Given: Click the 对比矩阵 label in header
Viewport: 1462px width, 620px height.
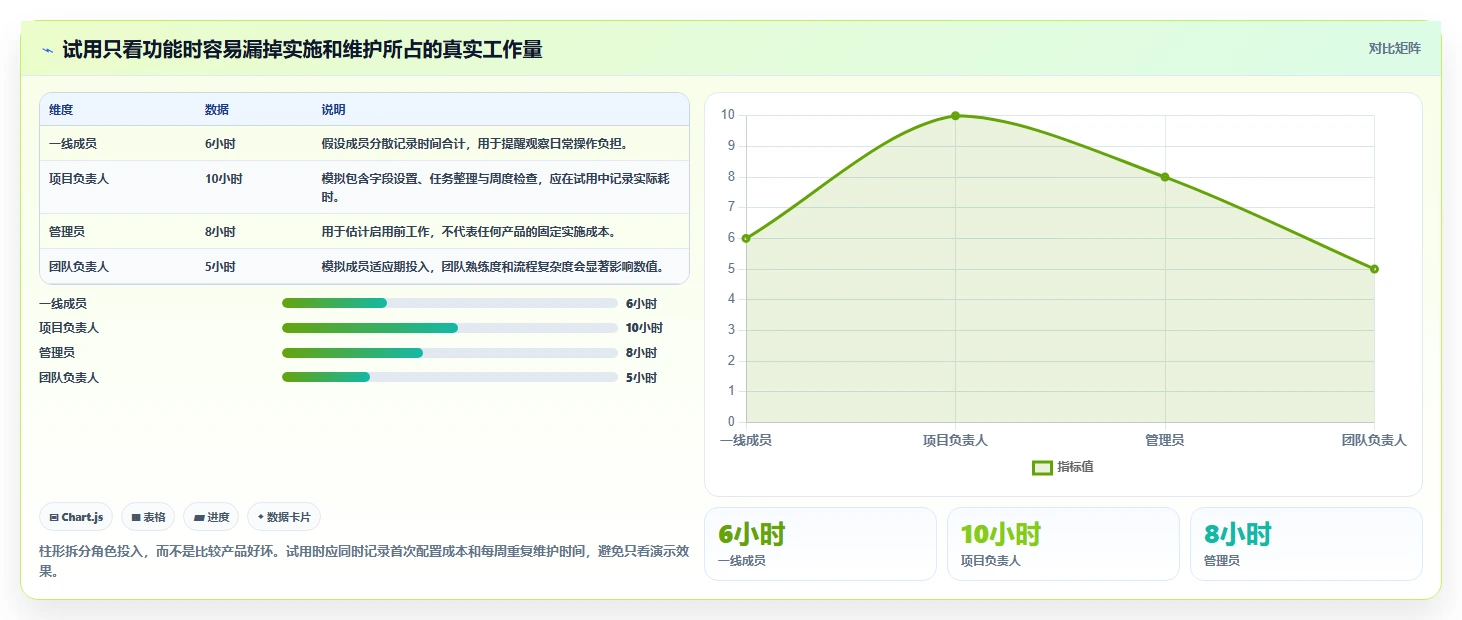Looking at the screenshot, I should click(1394, 48).
